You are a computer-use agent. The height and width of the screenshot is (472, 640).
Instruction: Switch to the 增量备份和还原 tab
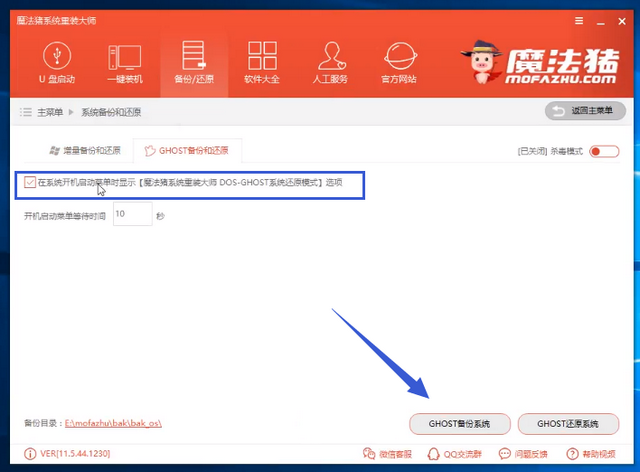pos(84,151)
